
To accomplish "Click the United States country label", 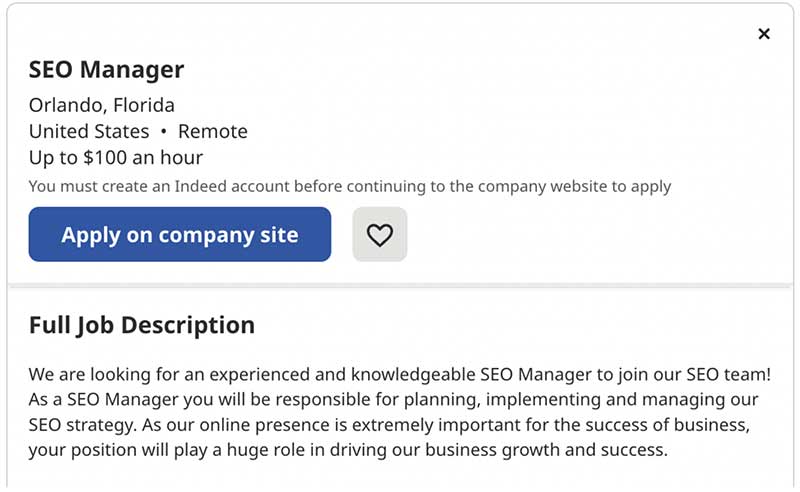I will [89, 131].
